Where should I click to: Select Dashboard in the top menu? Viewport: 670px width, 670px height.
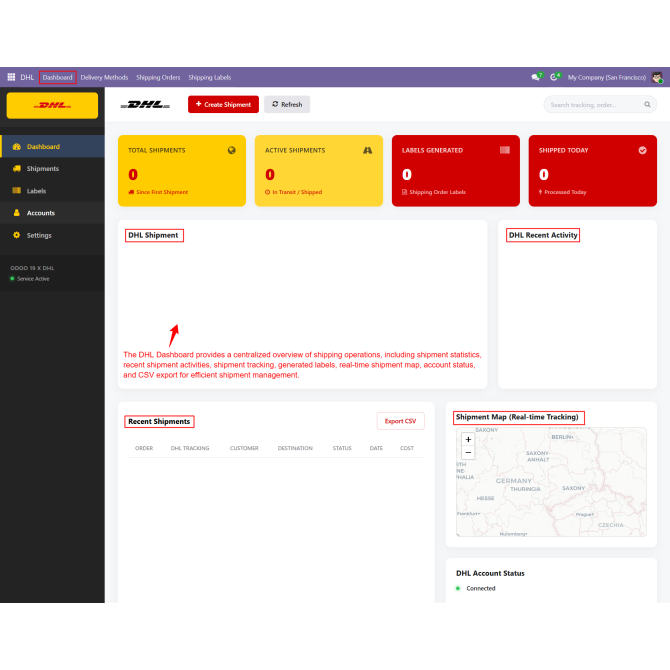[58, 77]
